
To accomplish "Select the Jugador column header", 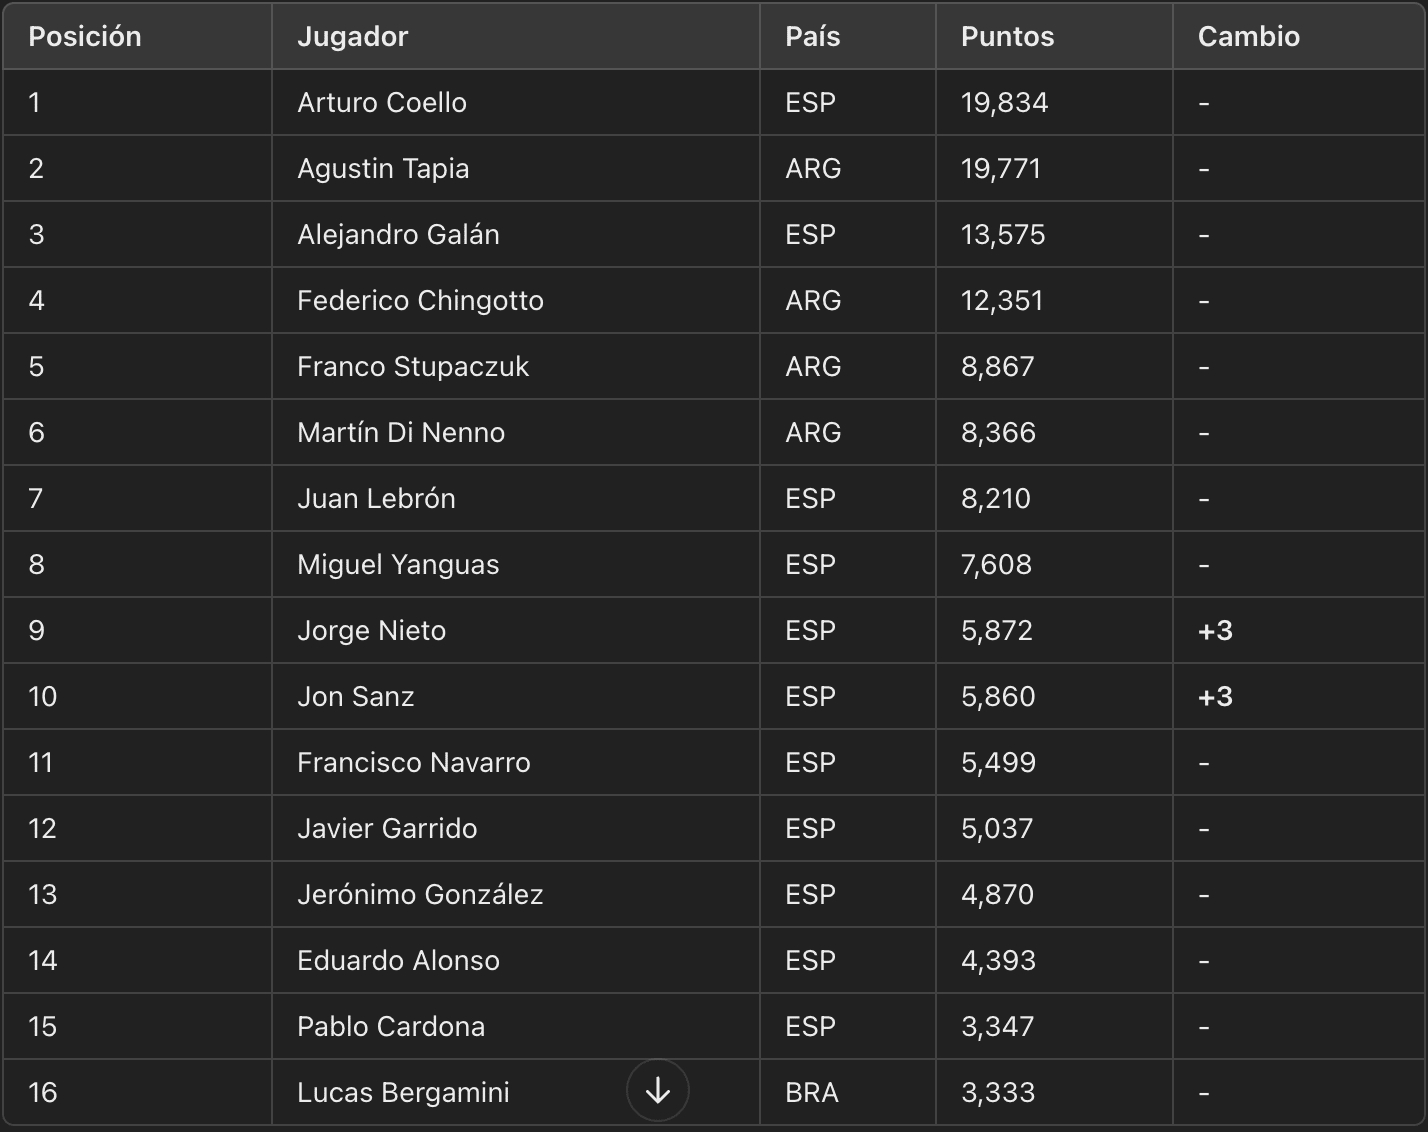I will coord(353,37).
